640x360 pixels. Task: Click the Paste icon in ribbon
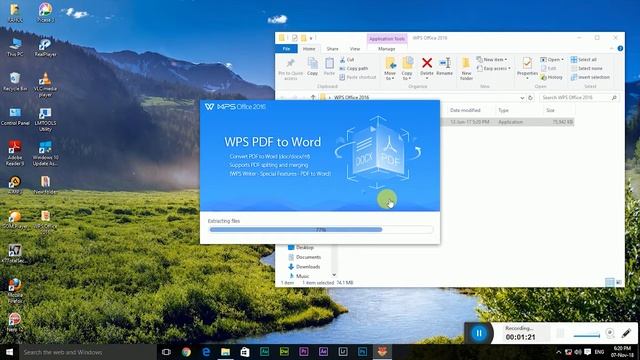click(329, 67)
